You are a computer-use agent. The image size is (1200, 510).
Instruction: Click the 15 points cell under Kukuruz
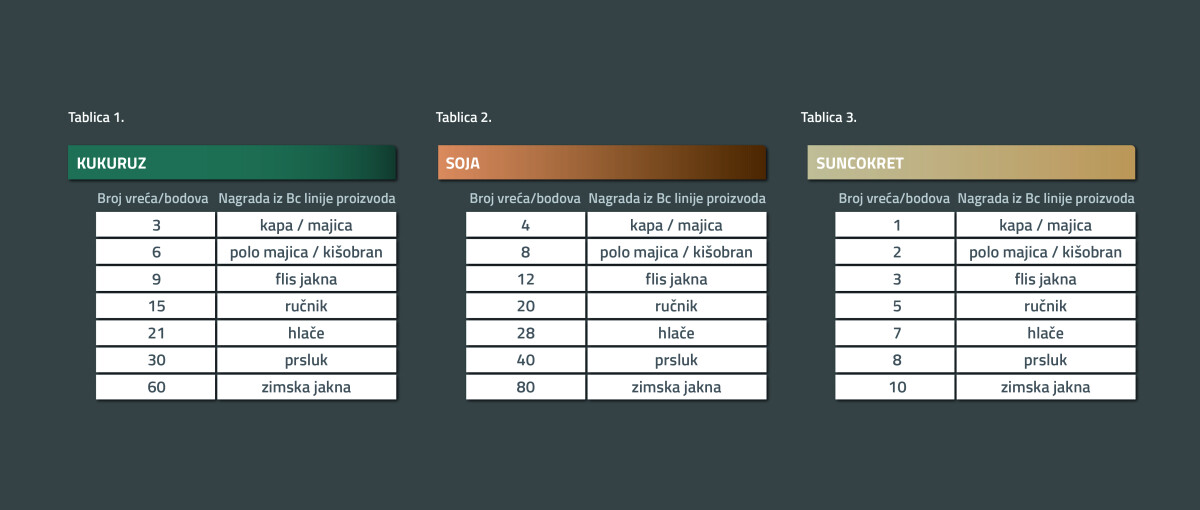tap(156, 306)
